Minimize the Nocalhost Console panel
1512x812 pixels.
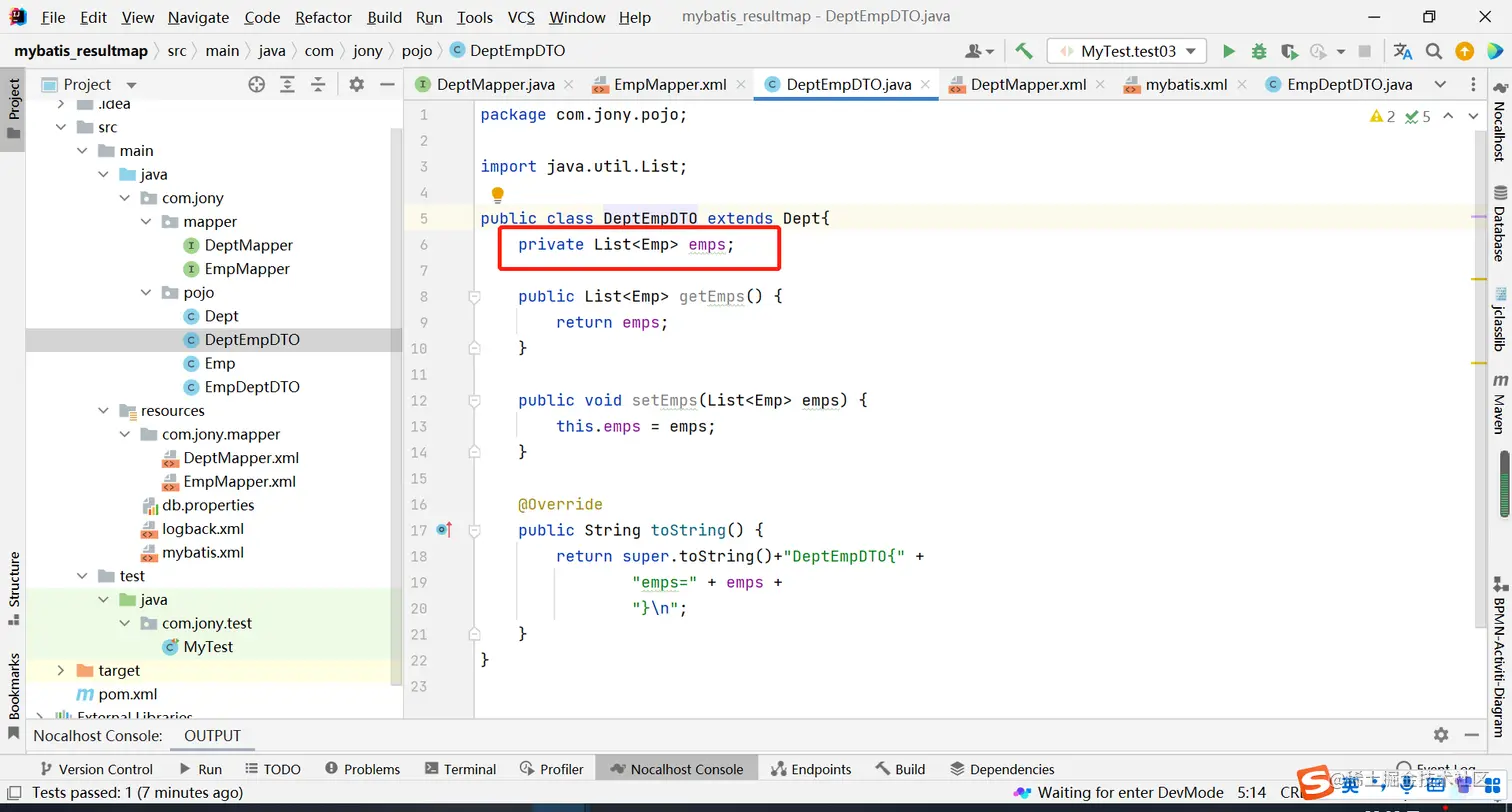pos(1473,735)
